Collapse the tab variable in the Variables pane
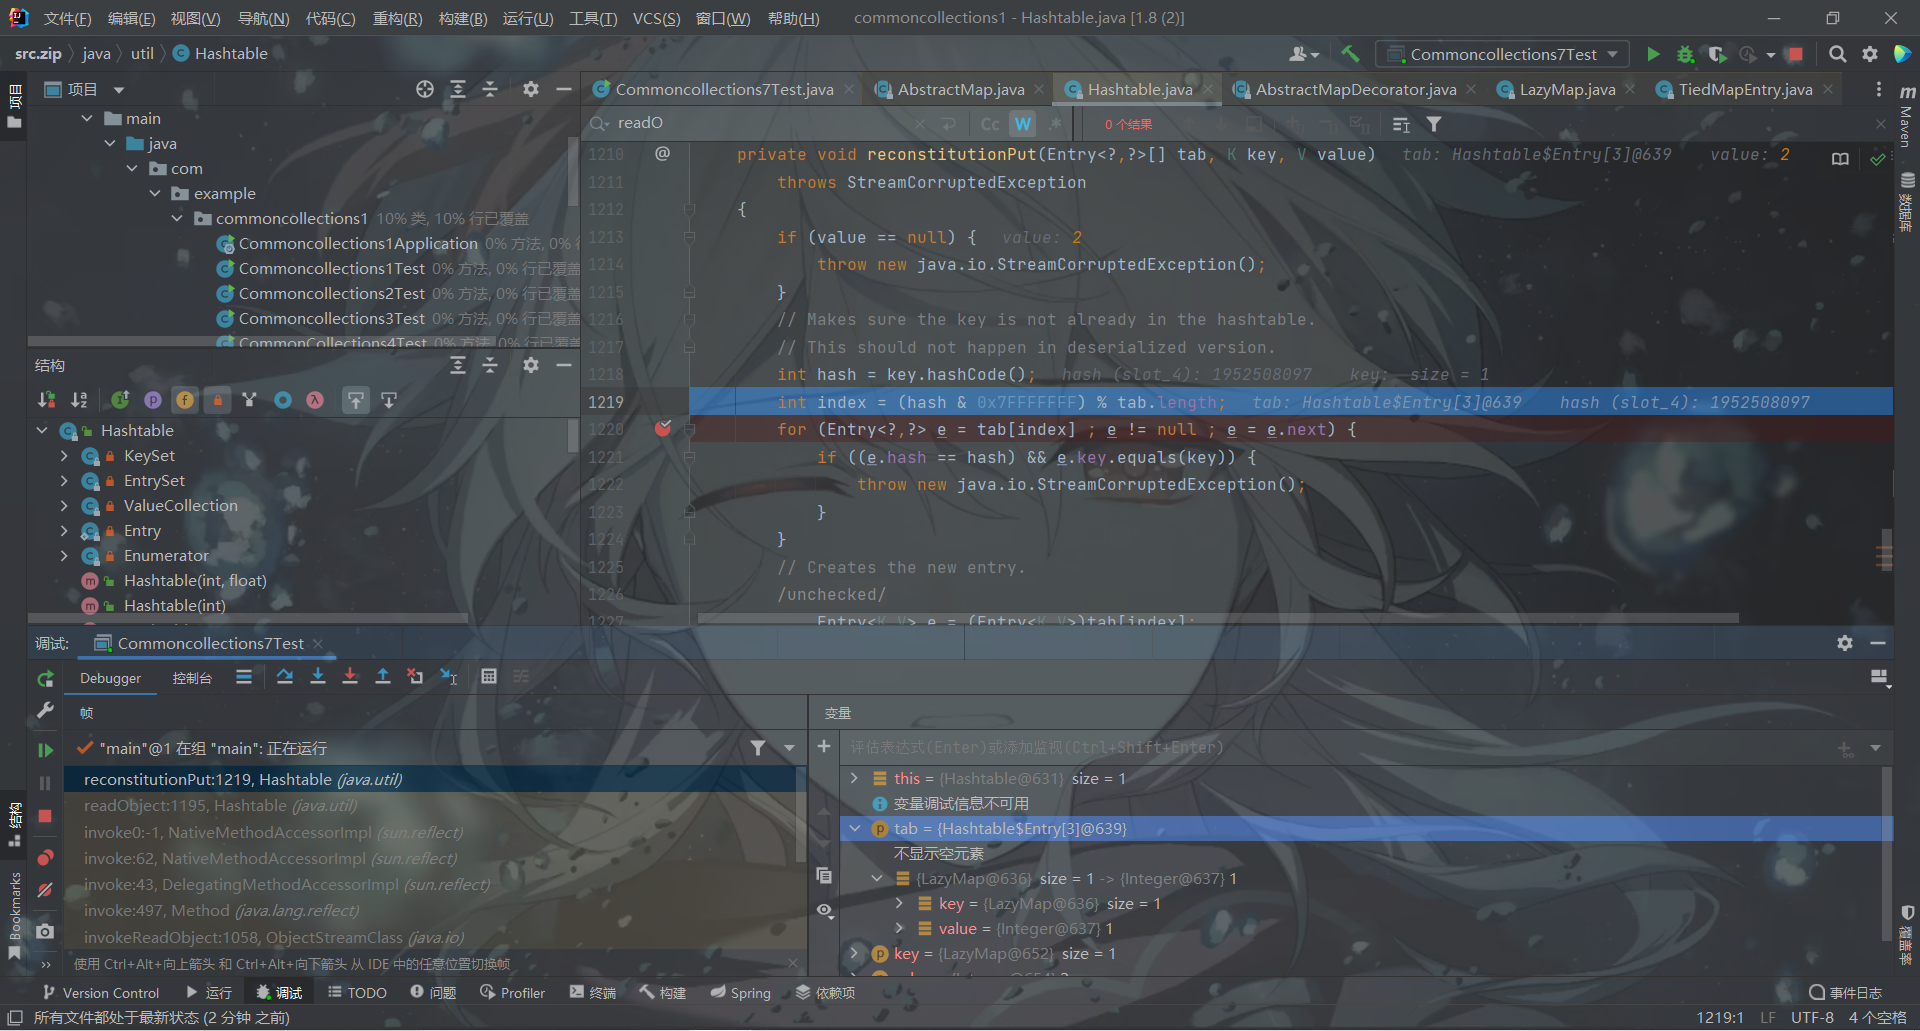The width and height of the screenshot is (1920, 1031). pyautogui.click(x=855, y=829)
